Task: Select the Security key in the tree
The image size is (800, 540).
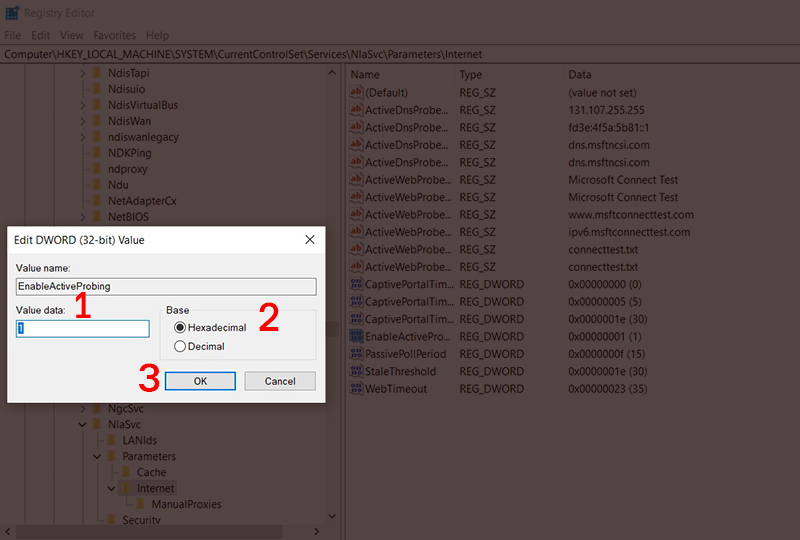Action: [141, 520]
